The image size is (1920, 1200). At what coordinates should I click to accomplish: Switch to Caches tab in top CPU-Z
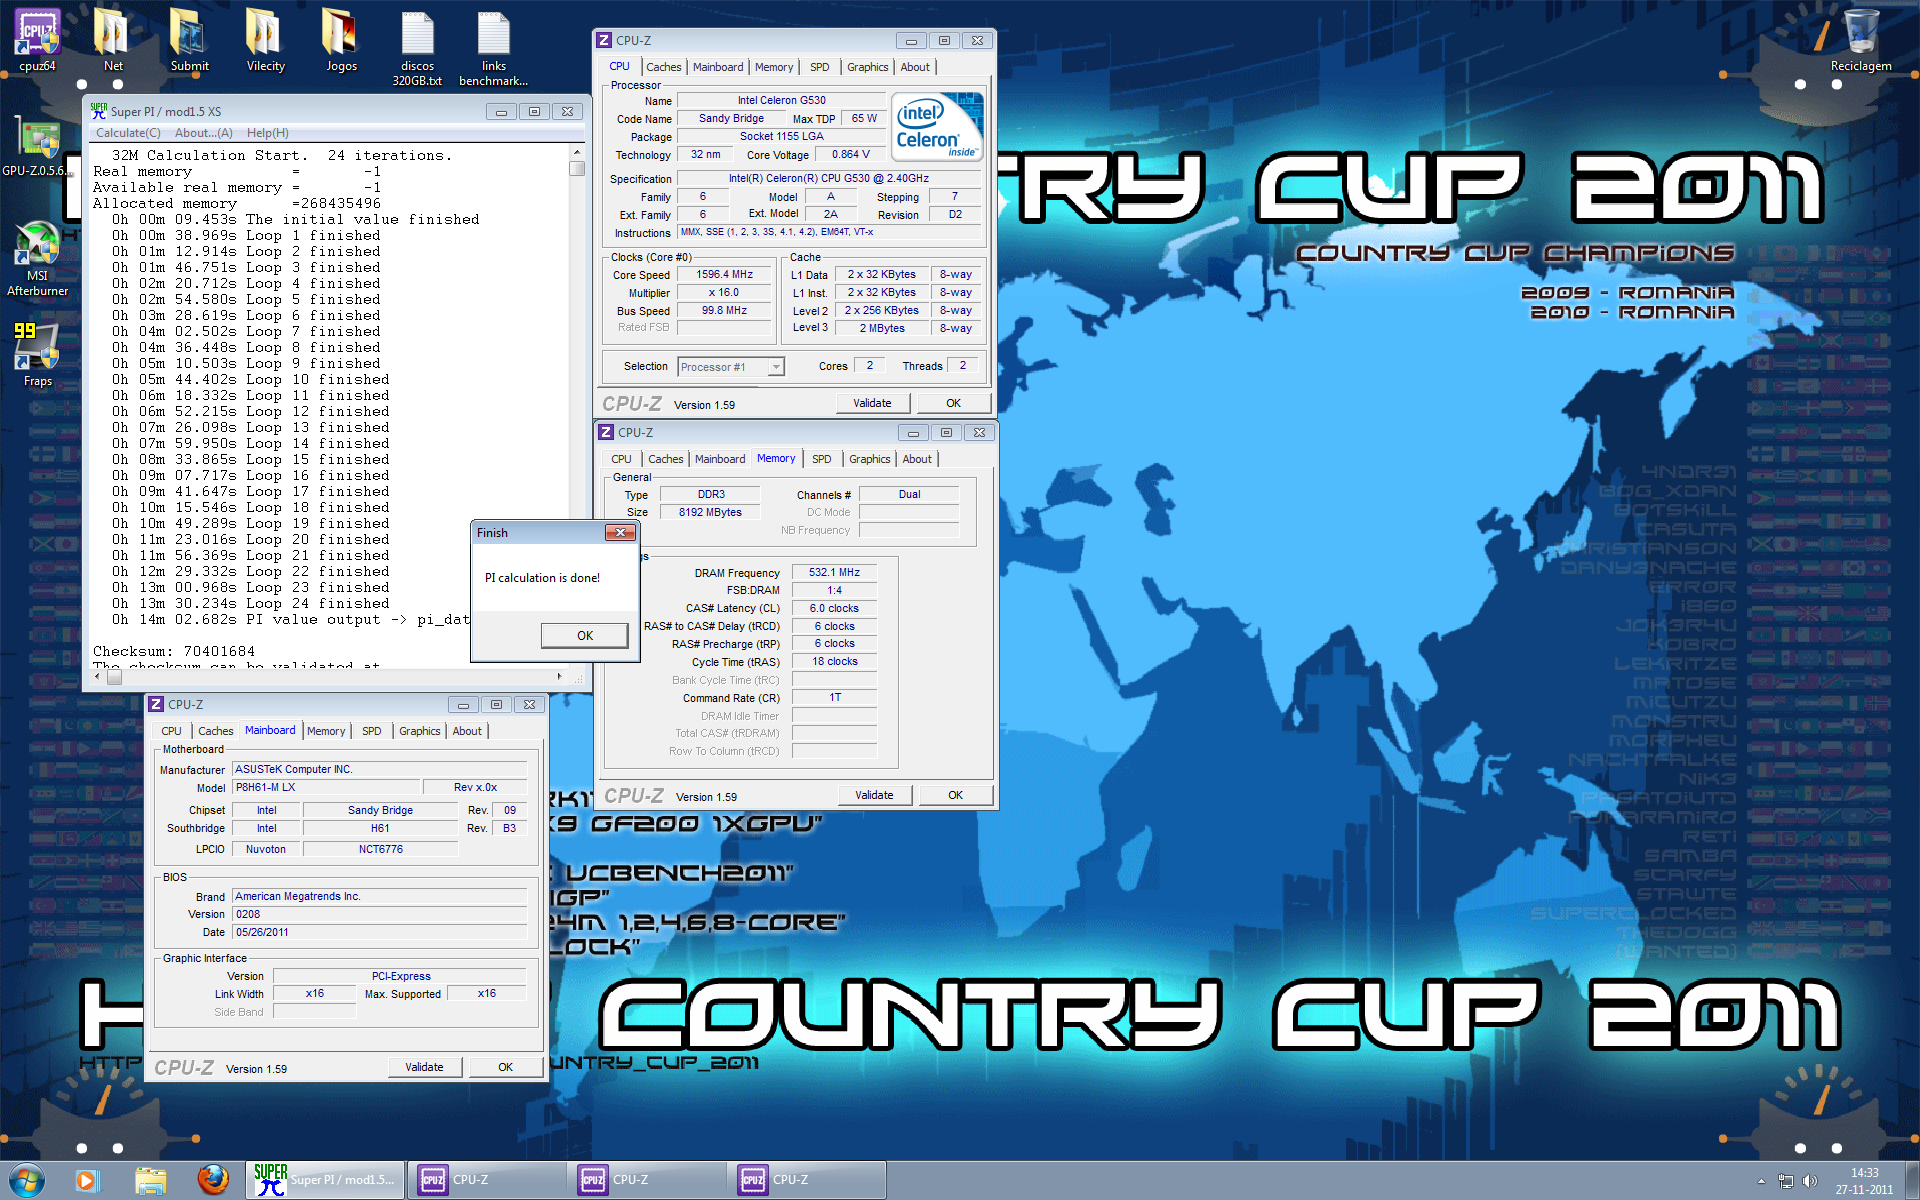(663, 67)
